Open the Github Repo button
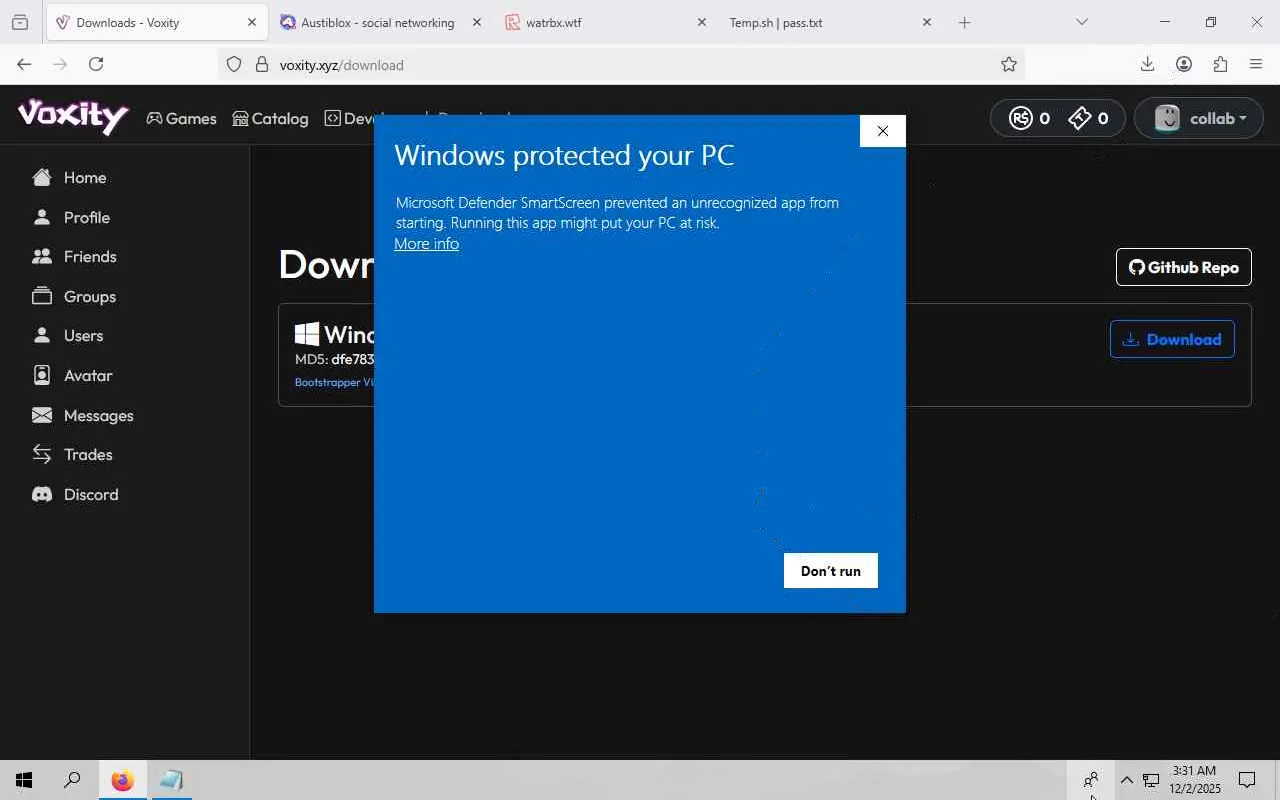This screenshot has width=1280, height=800. (1184, 267)
